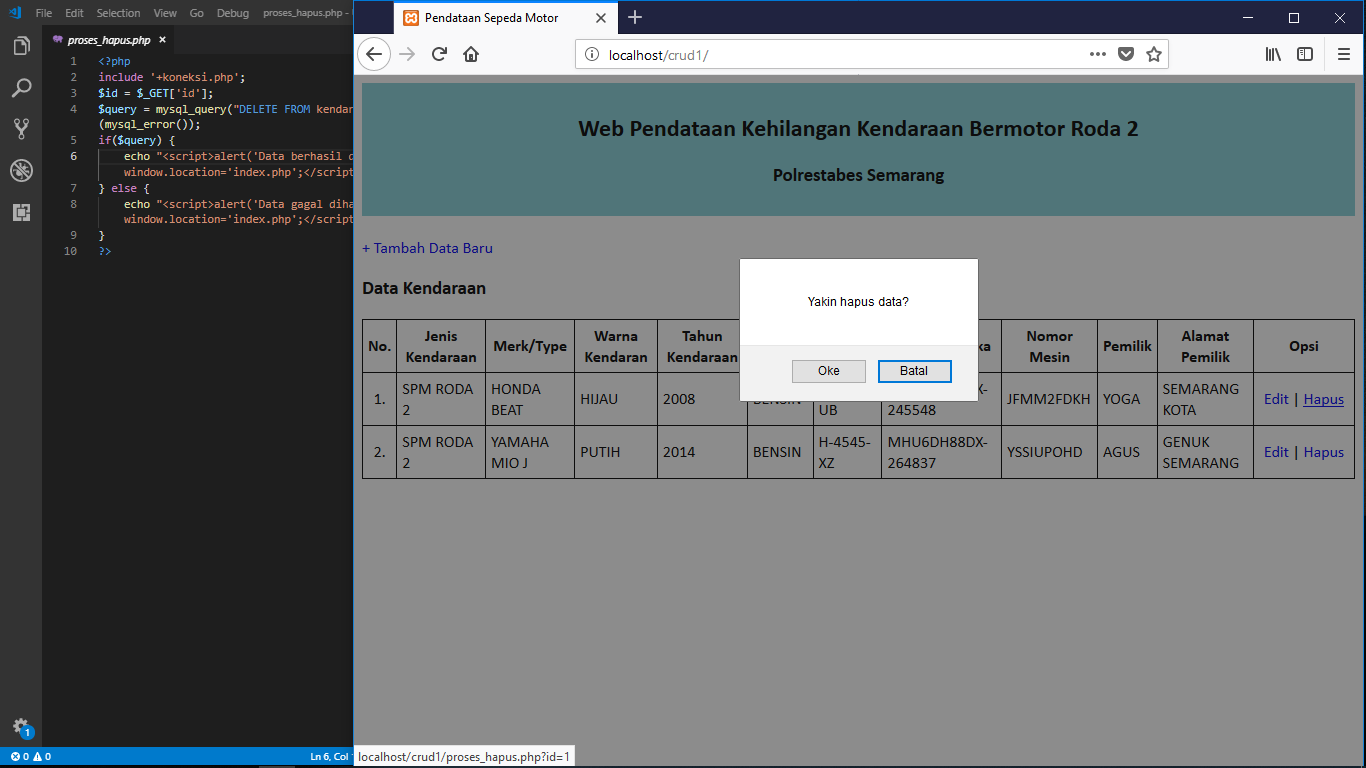
Task: Toggle the Firefox sidebar
Action: tap(1305, 54)
